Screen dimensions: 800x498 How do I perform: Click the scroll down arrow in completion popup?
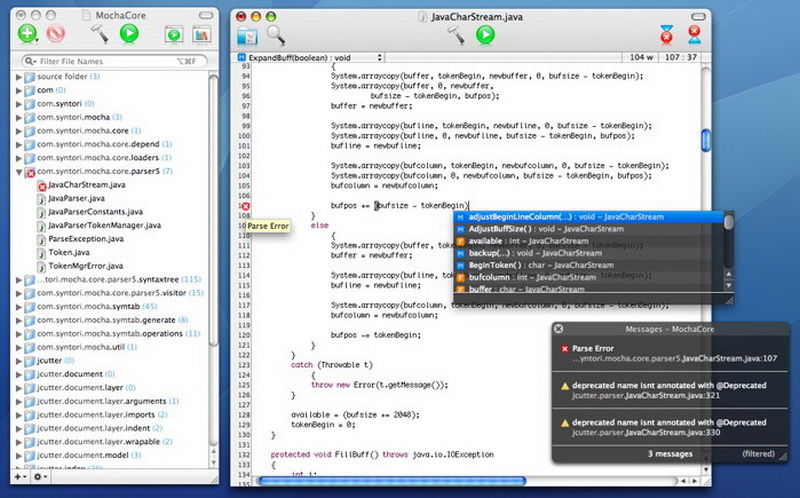(729, 287)
